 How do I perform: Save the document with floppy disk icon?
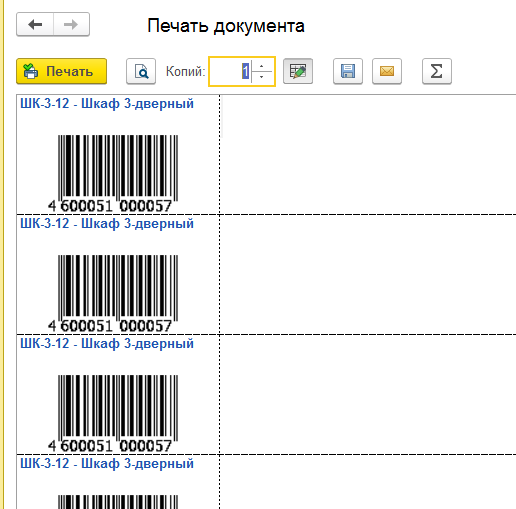point(348,71)
